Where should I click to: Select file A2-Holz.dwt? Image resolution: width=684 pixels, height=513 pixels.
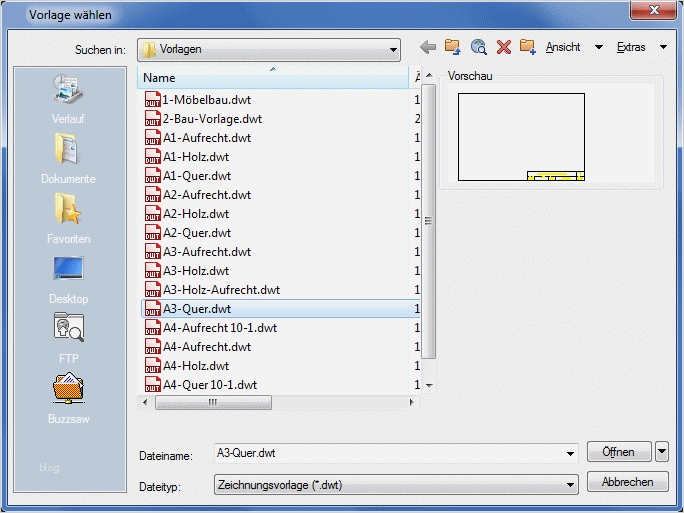280,213
